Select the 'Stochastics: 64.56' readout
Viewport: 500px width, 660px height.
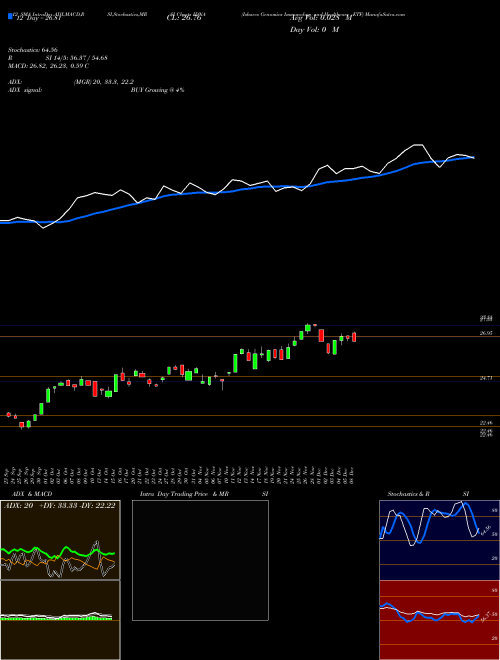(32, 50)
